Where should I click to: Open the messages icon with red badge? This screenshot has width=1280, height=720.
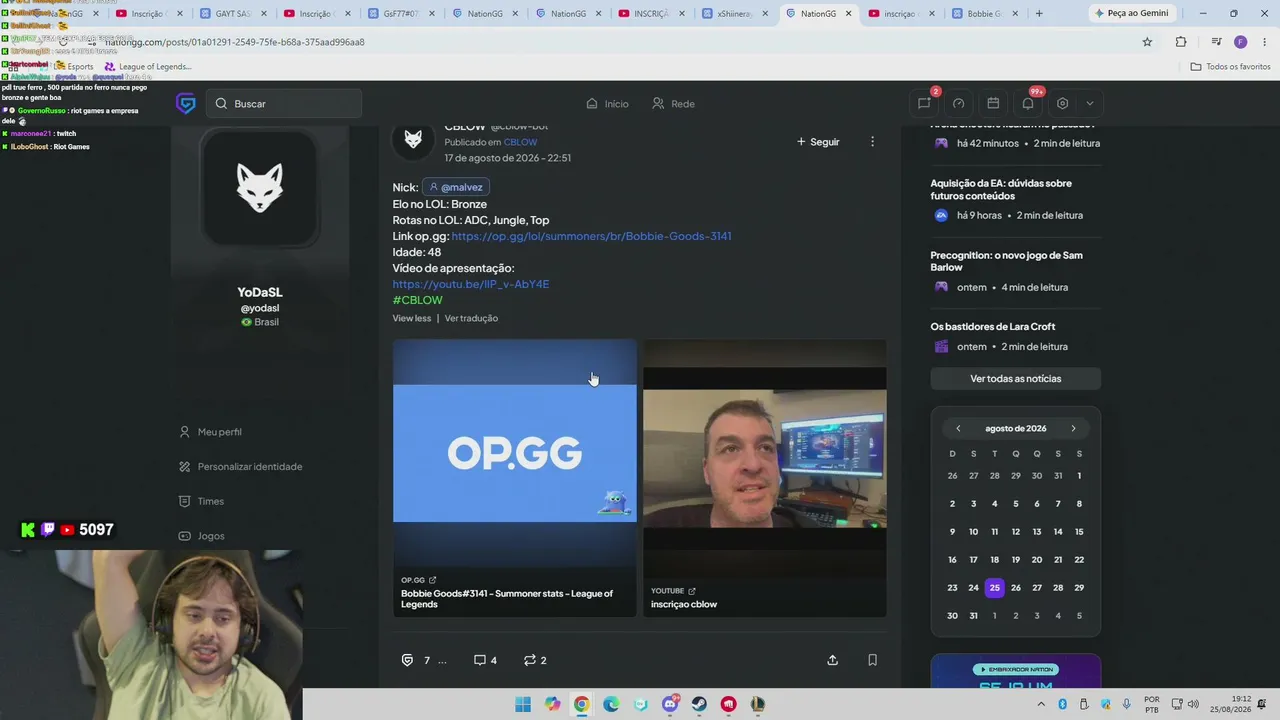point(925,103)
